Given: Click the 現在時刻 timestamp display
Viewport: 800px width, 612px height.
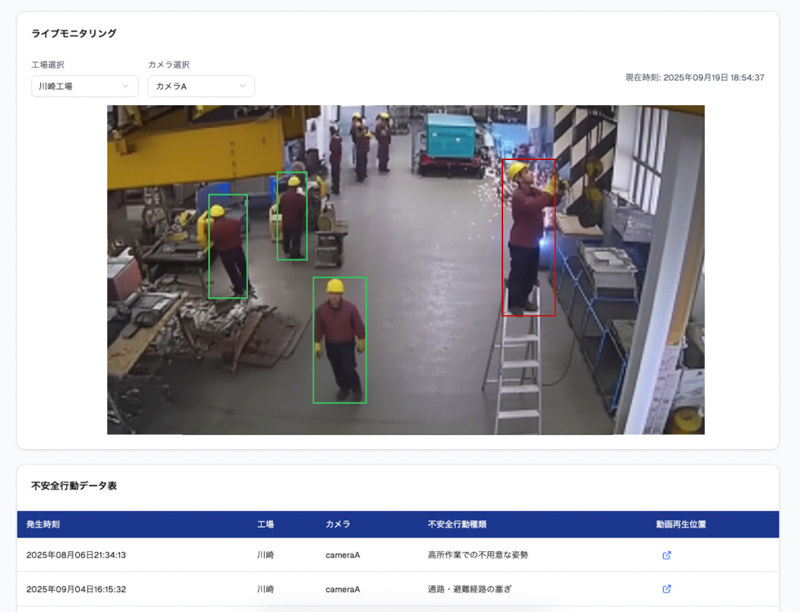Looking at the screenshot, I should [x=694, y=77].
